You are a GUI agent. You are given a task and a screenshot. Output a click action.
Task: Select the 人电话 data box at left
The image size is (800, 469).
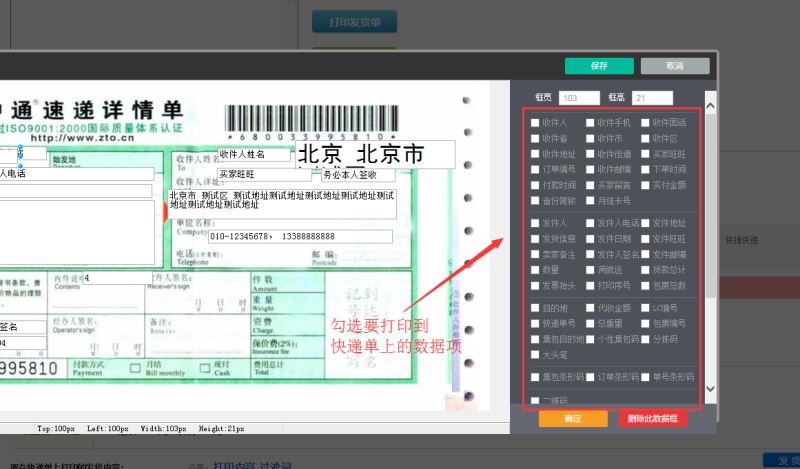pyautogui.click(x=77, y=174)
